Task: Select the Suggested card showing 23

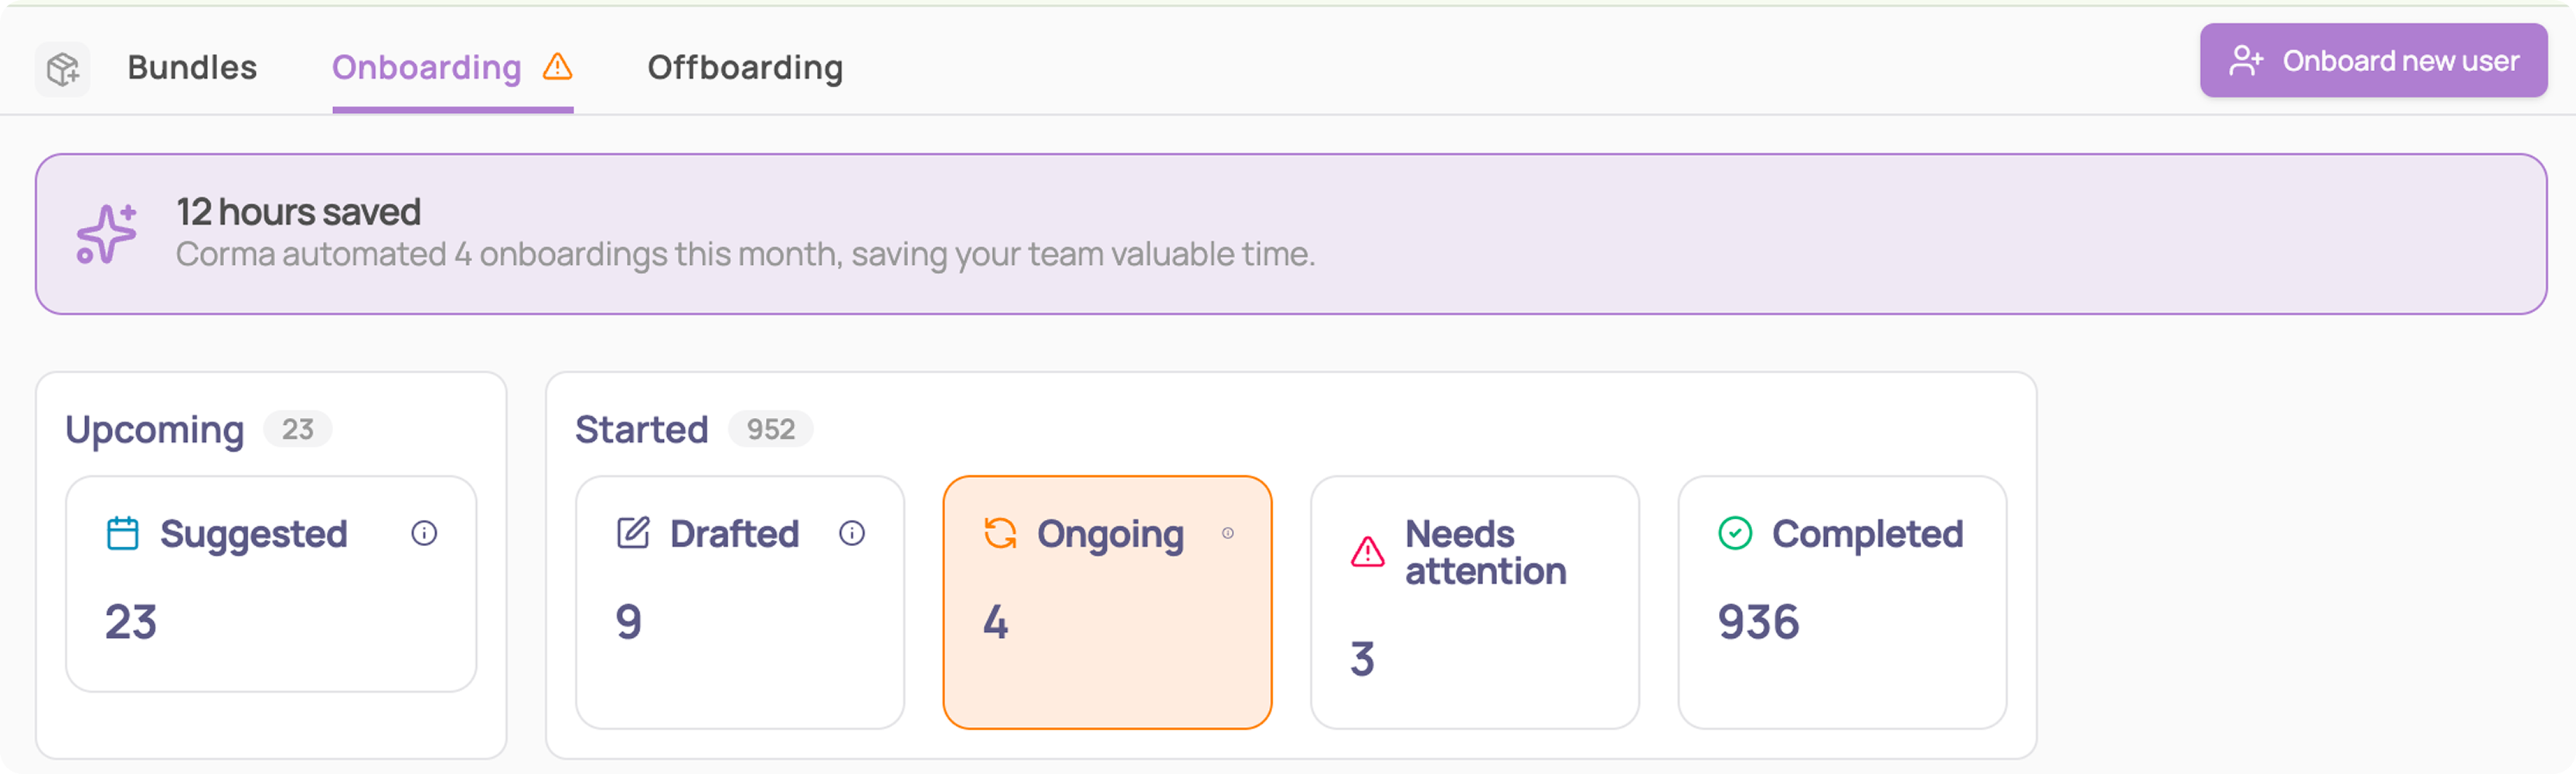Action: click(271, 584)
